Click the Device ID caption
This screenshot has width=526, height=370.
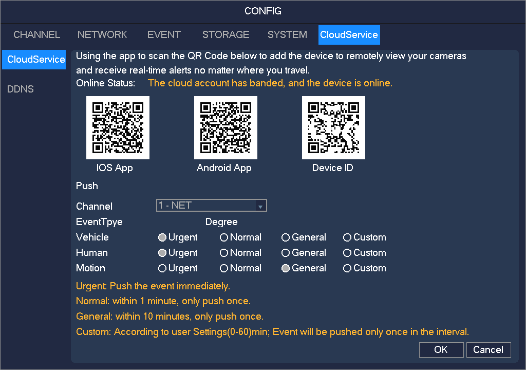tap(332, 168)
